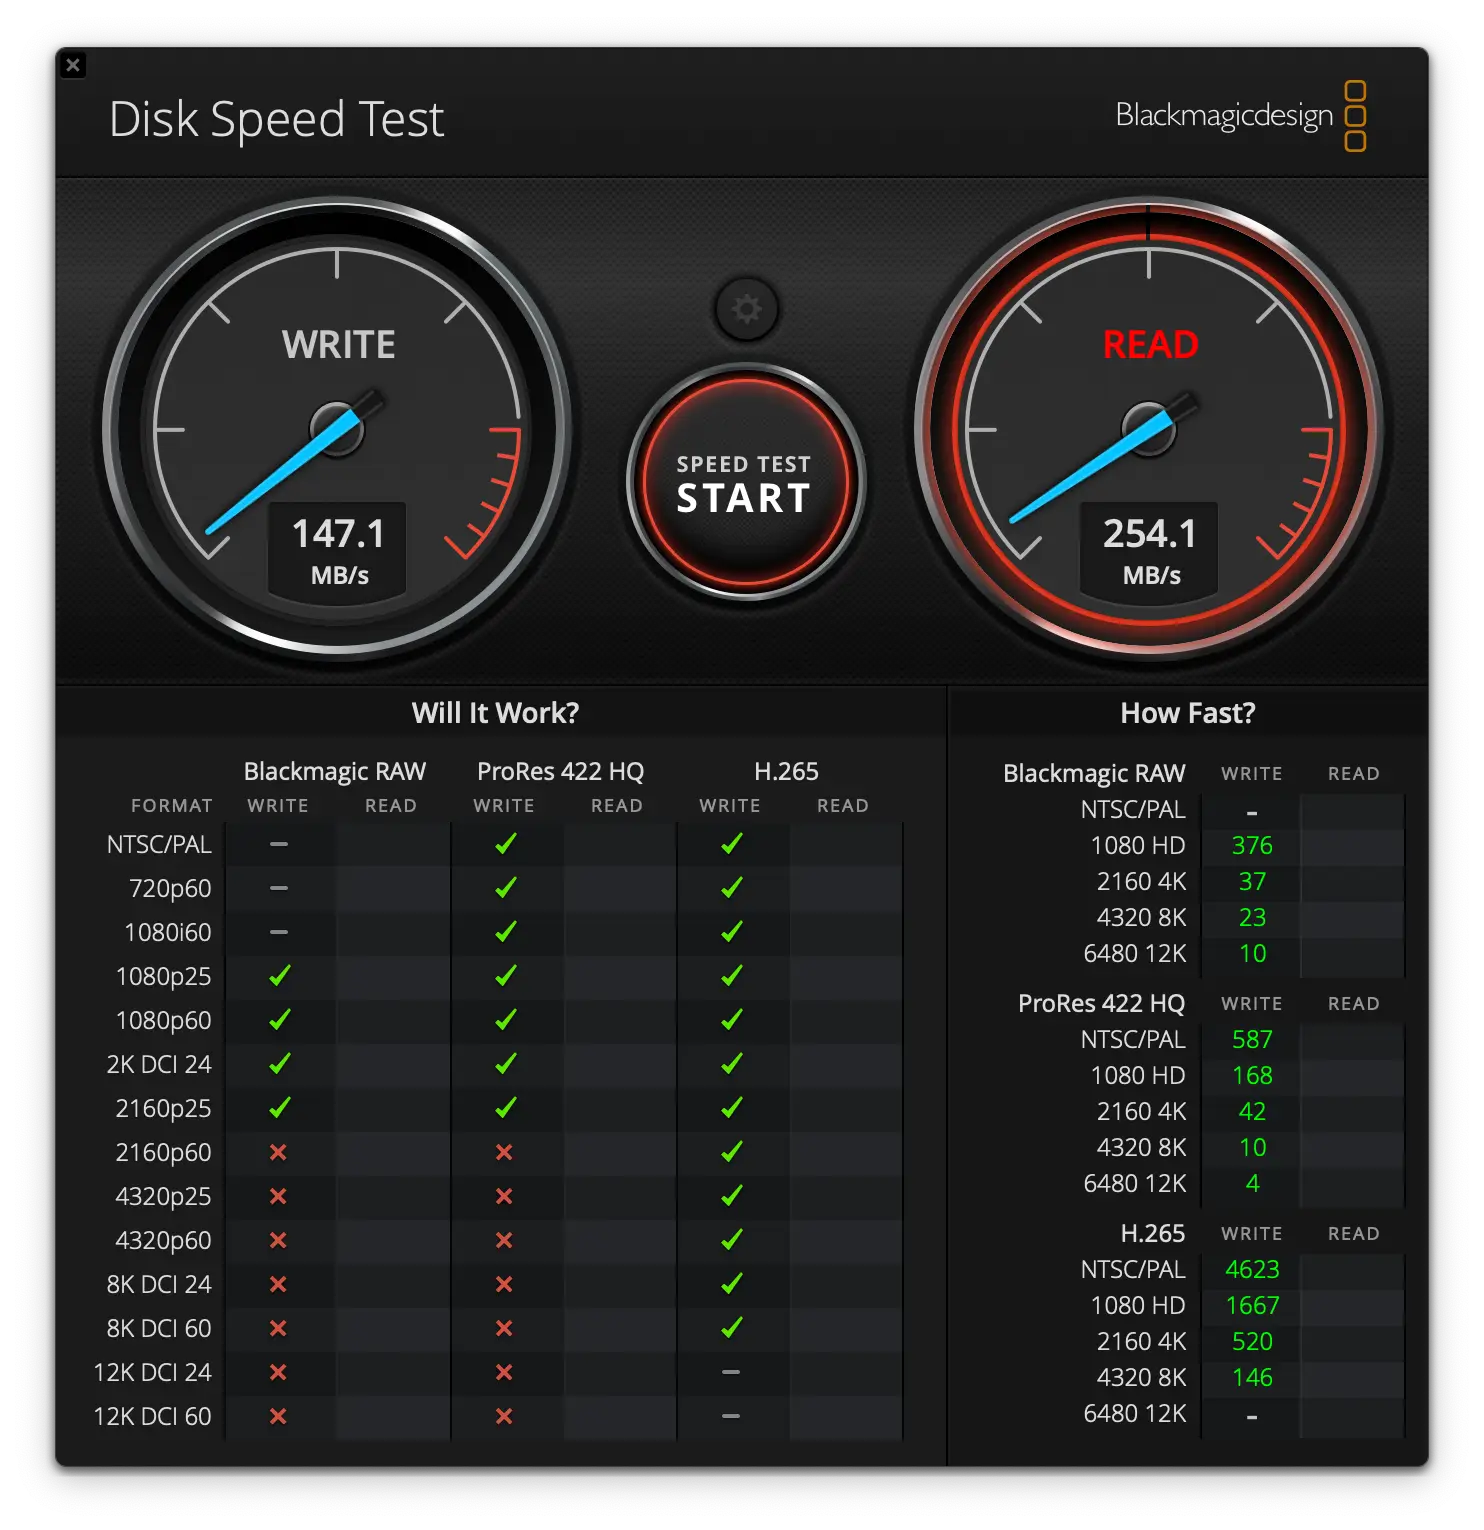Click the H.265 12K DCI 24 dash mark

pyautogui.click(x=731, y=1372)
